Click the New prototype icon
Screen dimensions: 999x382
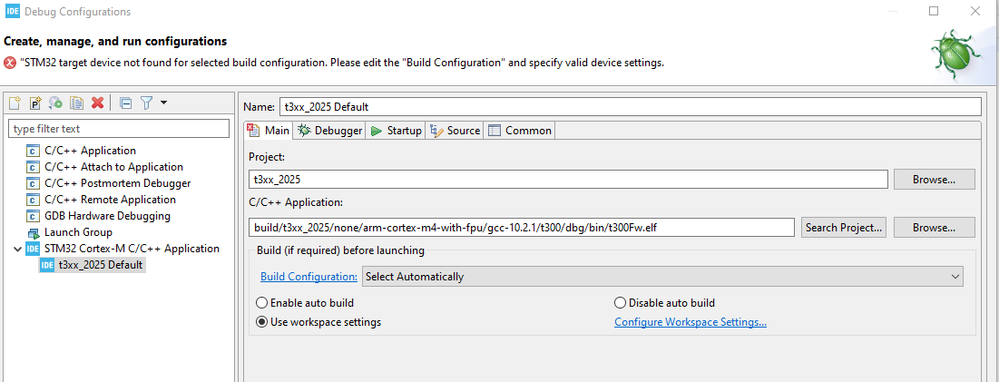36,103
